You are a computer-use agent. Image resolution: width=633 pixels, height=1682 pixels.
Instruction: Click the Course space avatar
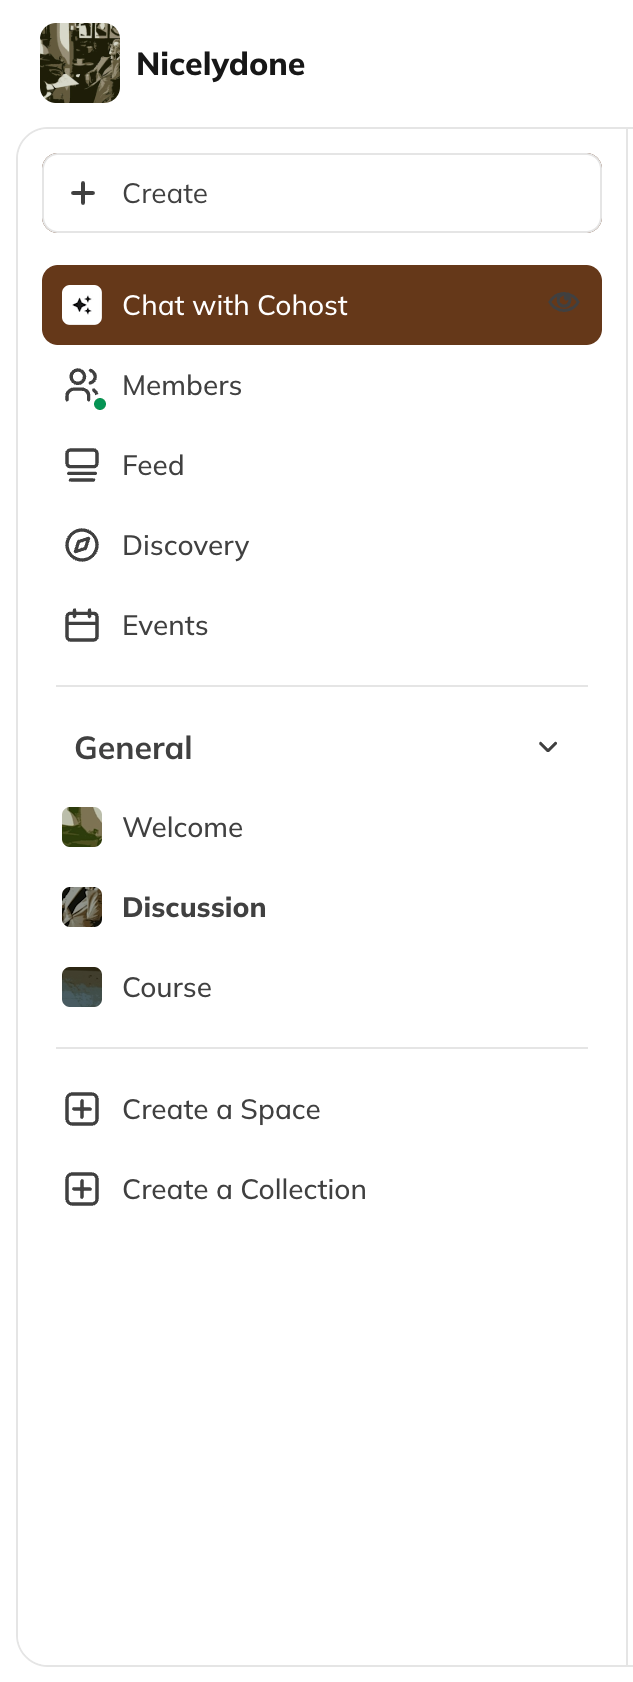click(x=81, y=987)
